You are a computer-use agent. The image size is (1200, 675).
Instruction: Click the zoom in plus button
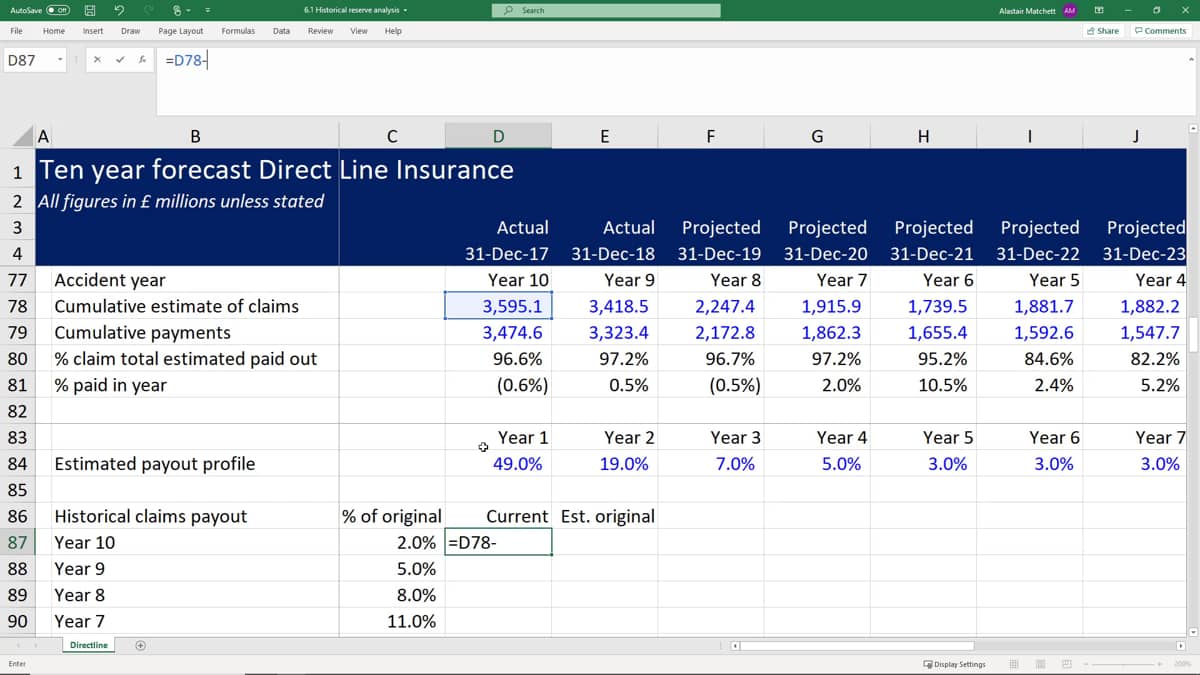pos(1160,664)
